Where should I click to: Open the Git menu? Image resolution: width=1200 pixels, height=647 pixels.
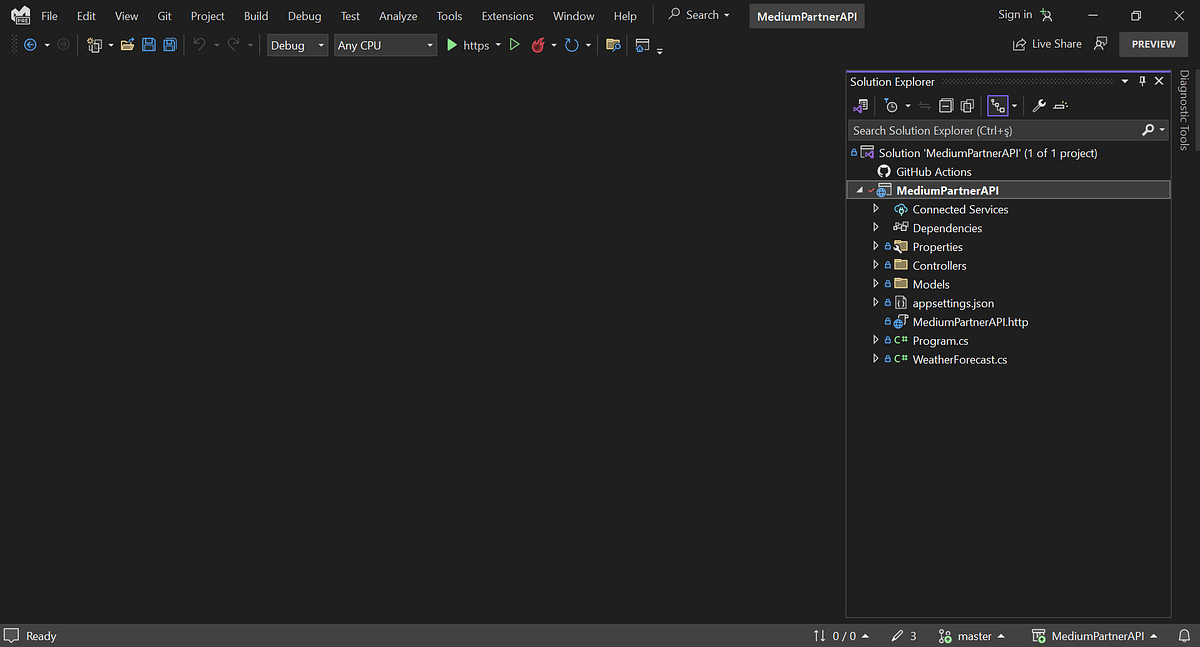[x=164, y=15]
